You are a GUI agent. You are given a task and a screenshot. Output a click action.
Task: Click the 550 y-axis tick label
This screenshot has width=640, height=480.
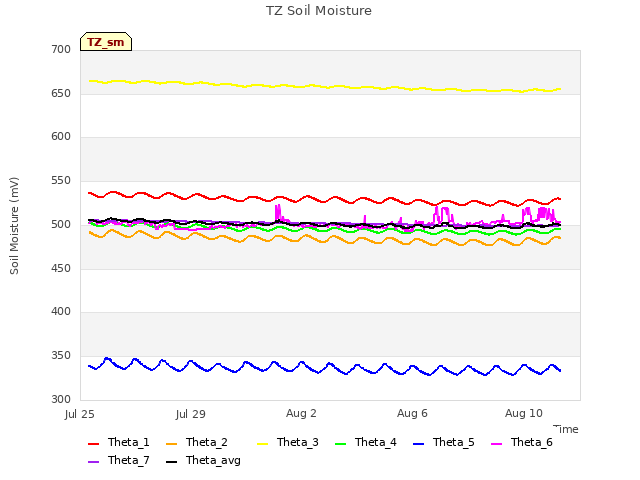(61, 180)
